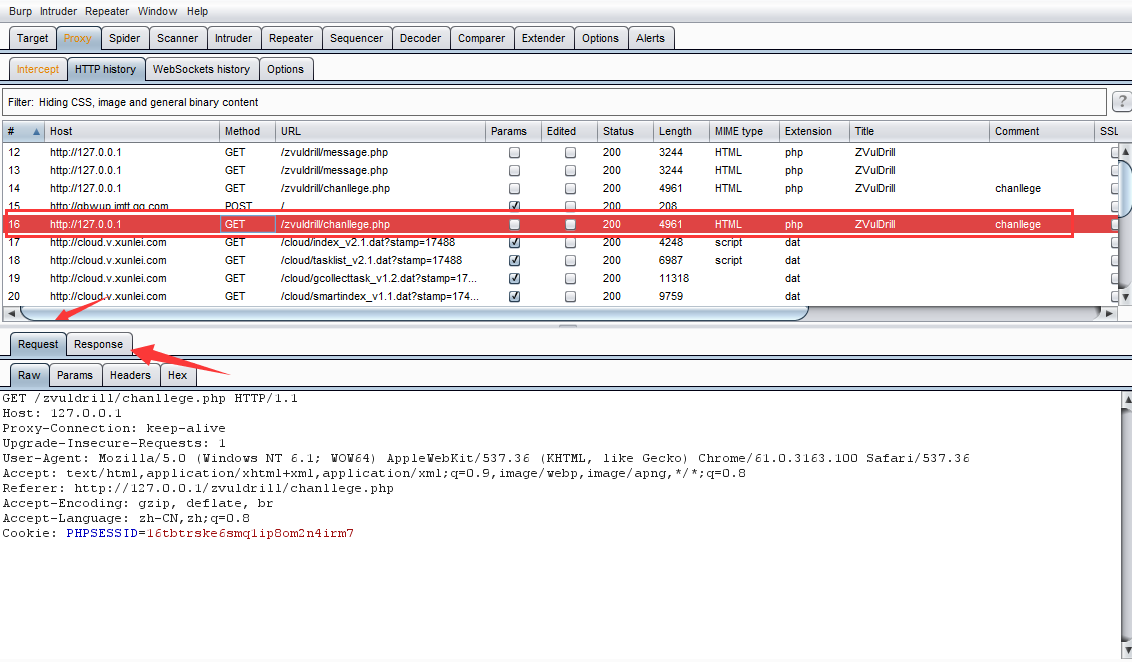
Task: Toggle Params checkbox in selected row 16
Action: click(514, 225)
